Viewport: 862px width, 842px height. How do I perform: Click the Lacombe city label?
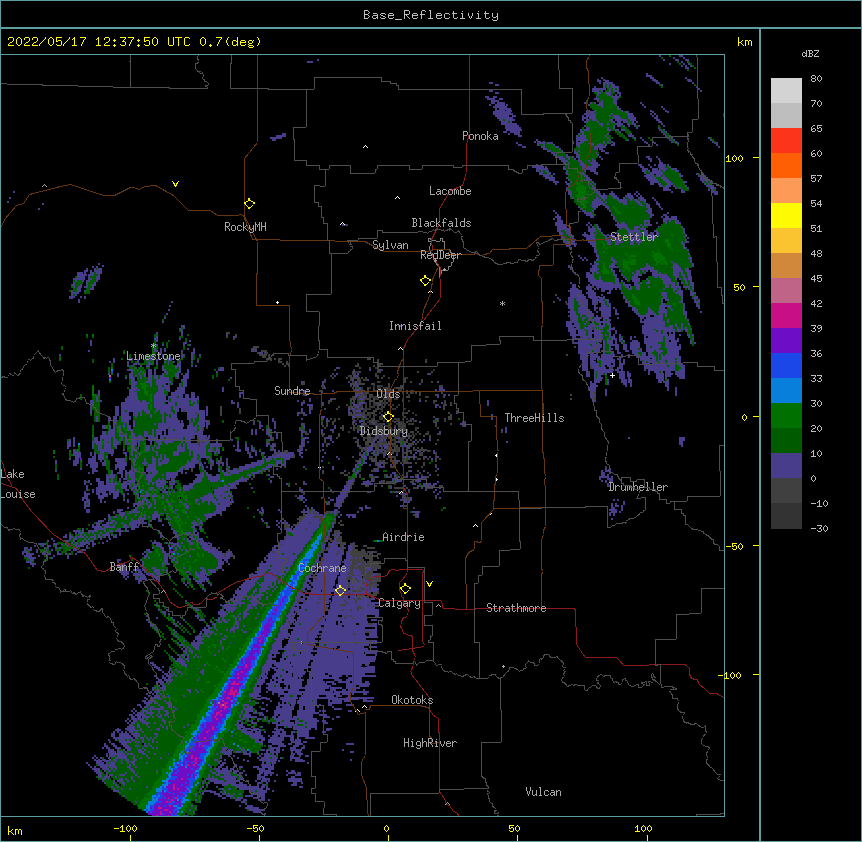point(450,191)
